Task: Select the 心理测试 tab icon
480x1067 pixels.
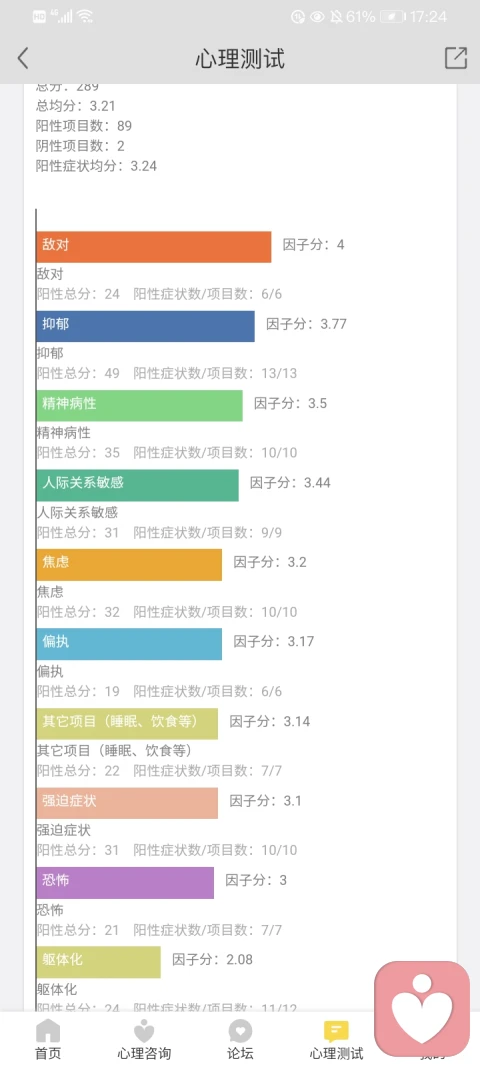Action: click(x=336, y=1032)
